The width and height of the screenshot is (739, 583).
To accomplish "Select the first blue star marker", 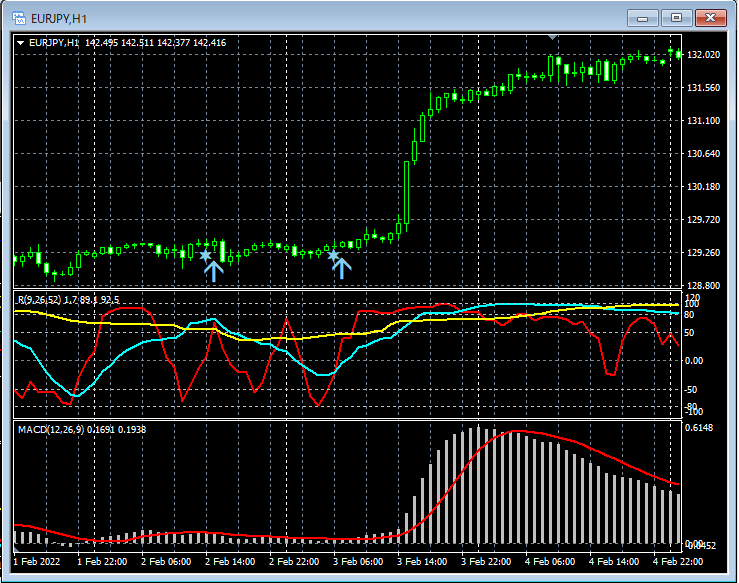I will coord(205,256).
